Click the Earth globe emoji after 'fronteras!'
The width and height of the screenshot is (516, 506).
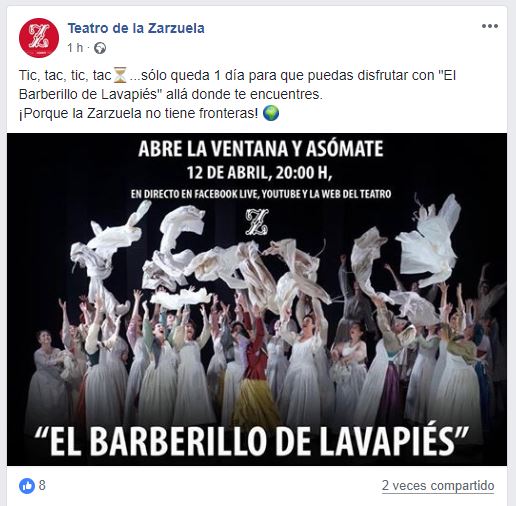(271, 113)
